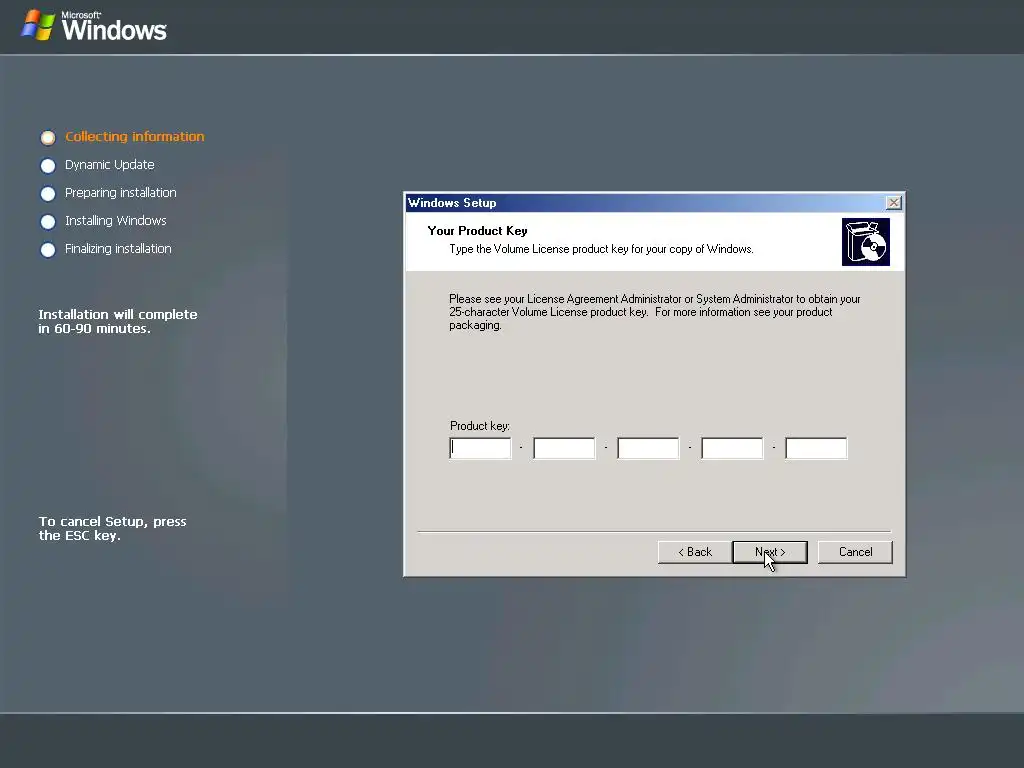
Task: Go back with the Back button
Action: pyautogui.click(x=695, y=552)
